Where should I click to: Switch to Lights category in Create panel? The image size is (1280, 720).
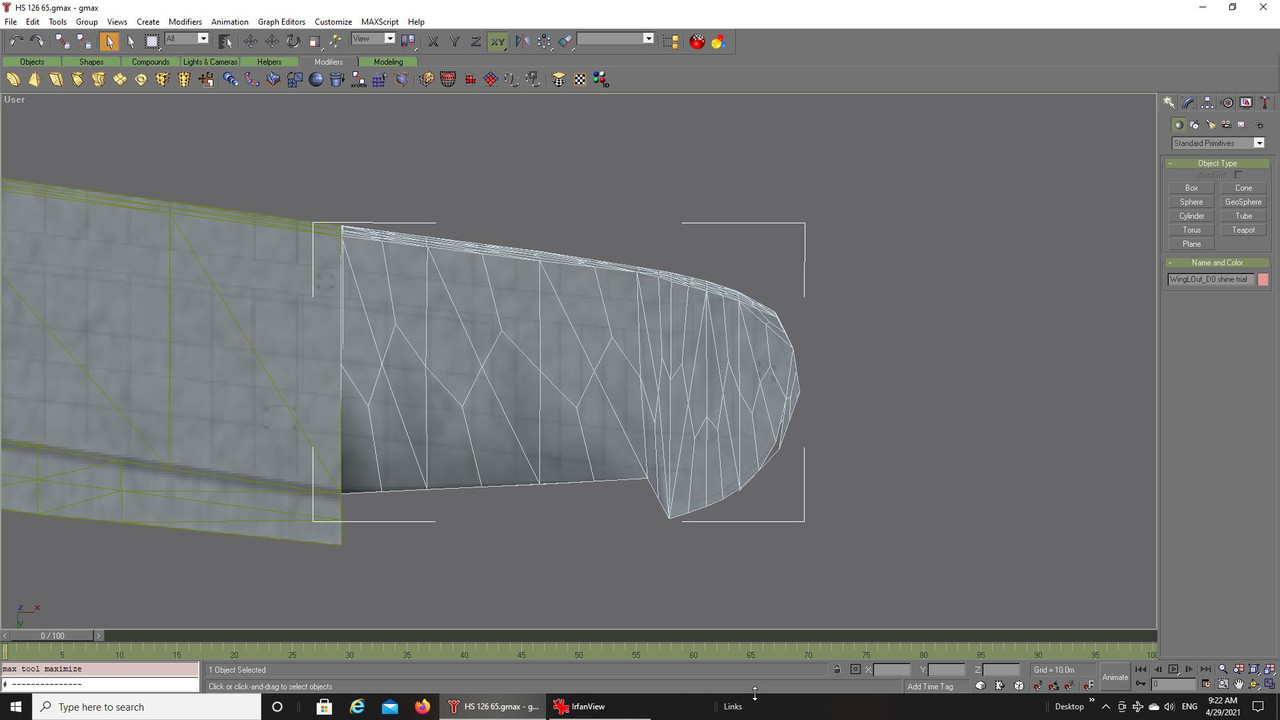1210,125
